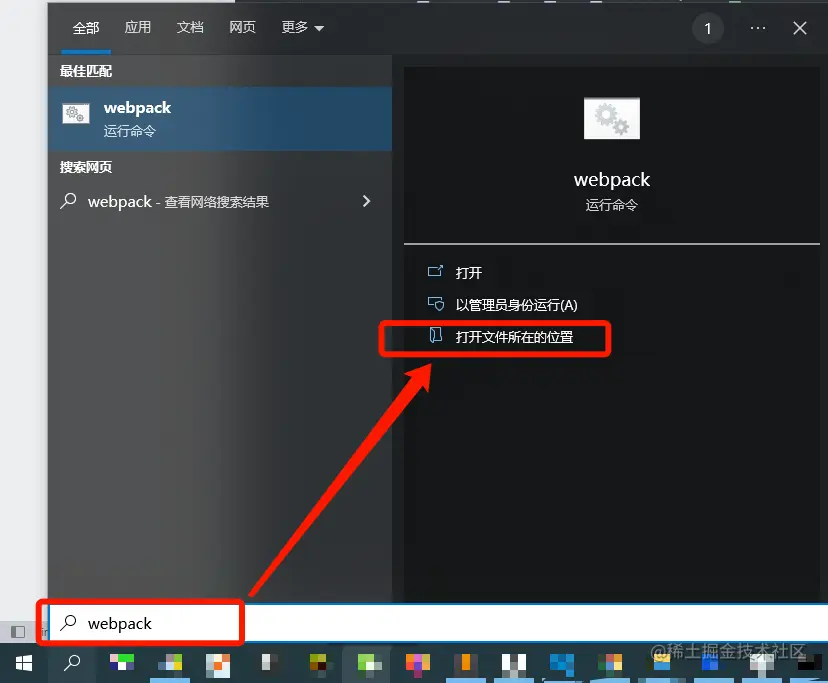Open the 更多 dropdown menu
Image resolution: width=828 pixels, height=683 pixels.
[296, 28]
